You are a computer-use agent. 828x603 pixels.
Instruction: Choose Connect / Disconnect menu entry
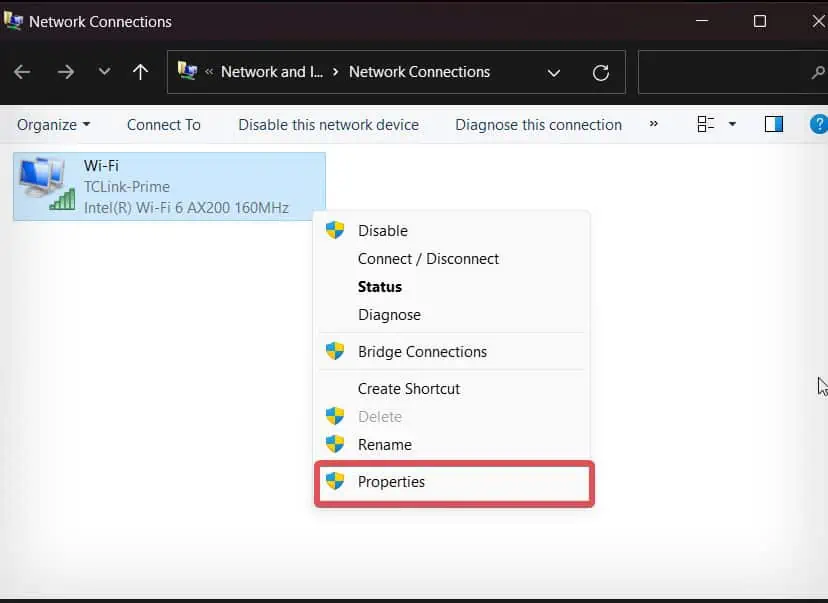click(453, 259)
